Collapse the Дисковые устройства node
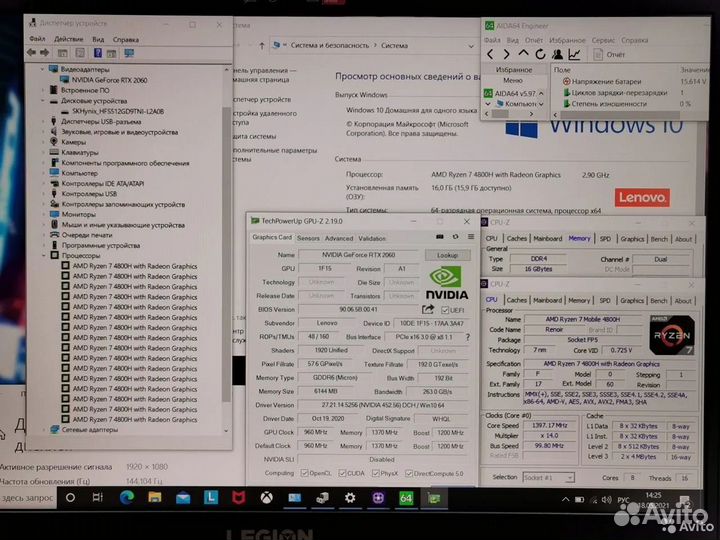 pos(43,101)
